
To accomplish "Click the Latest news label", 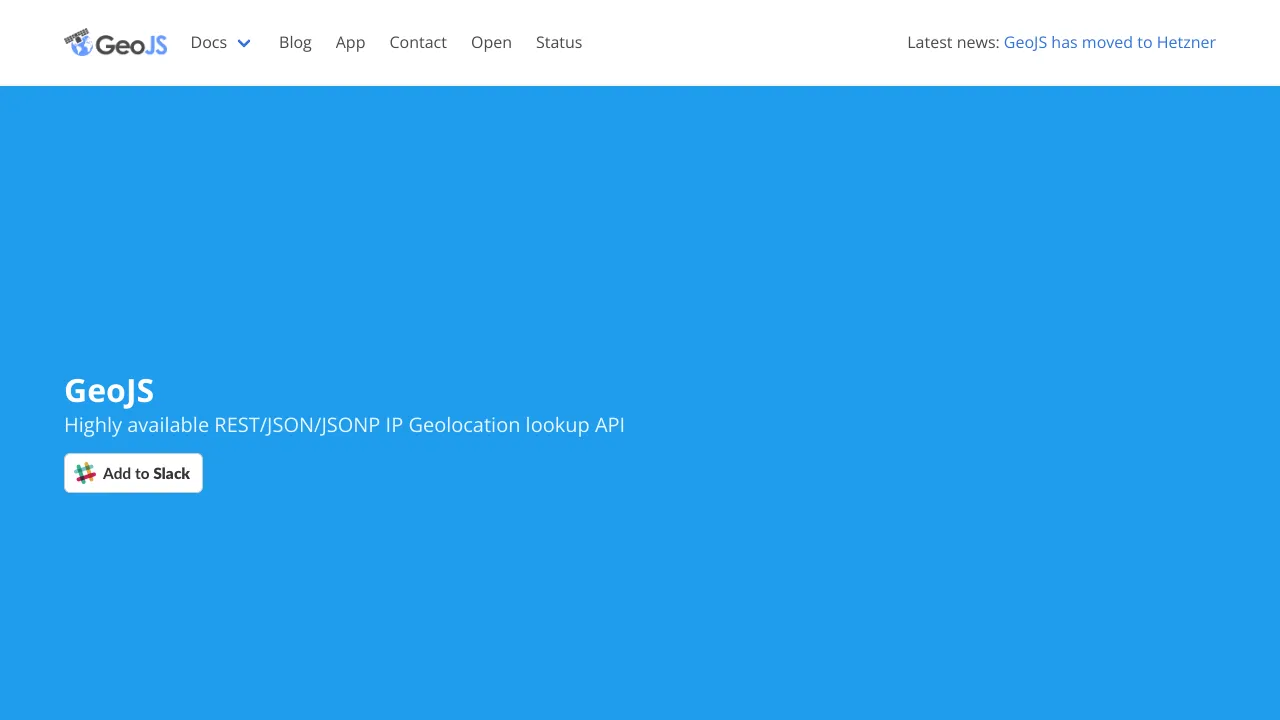I will [x=953, y=42].
